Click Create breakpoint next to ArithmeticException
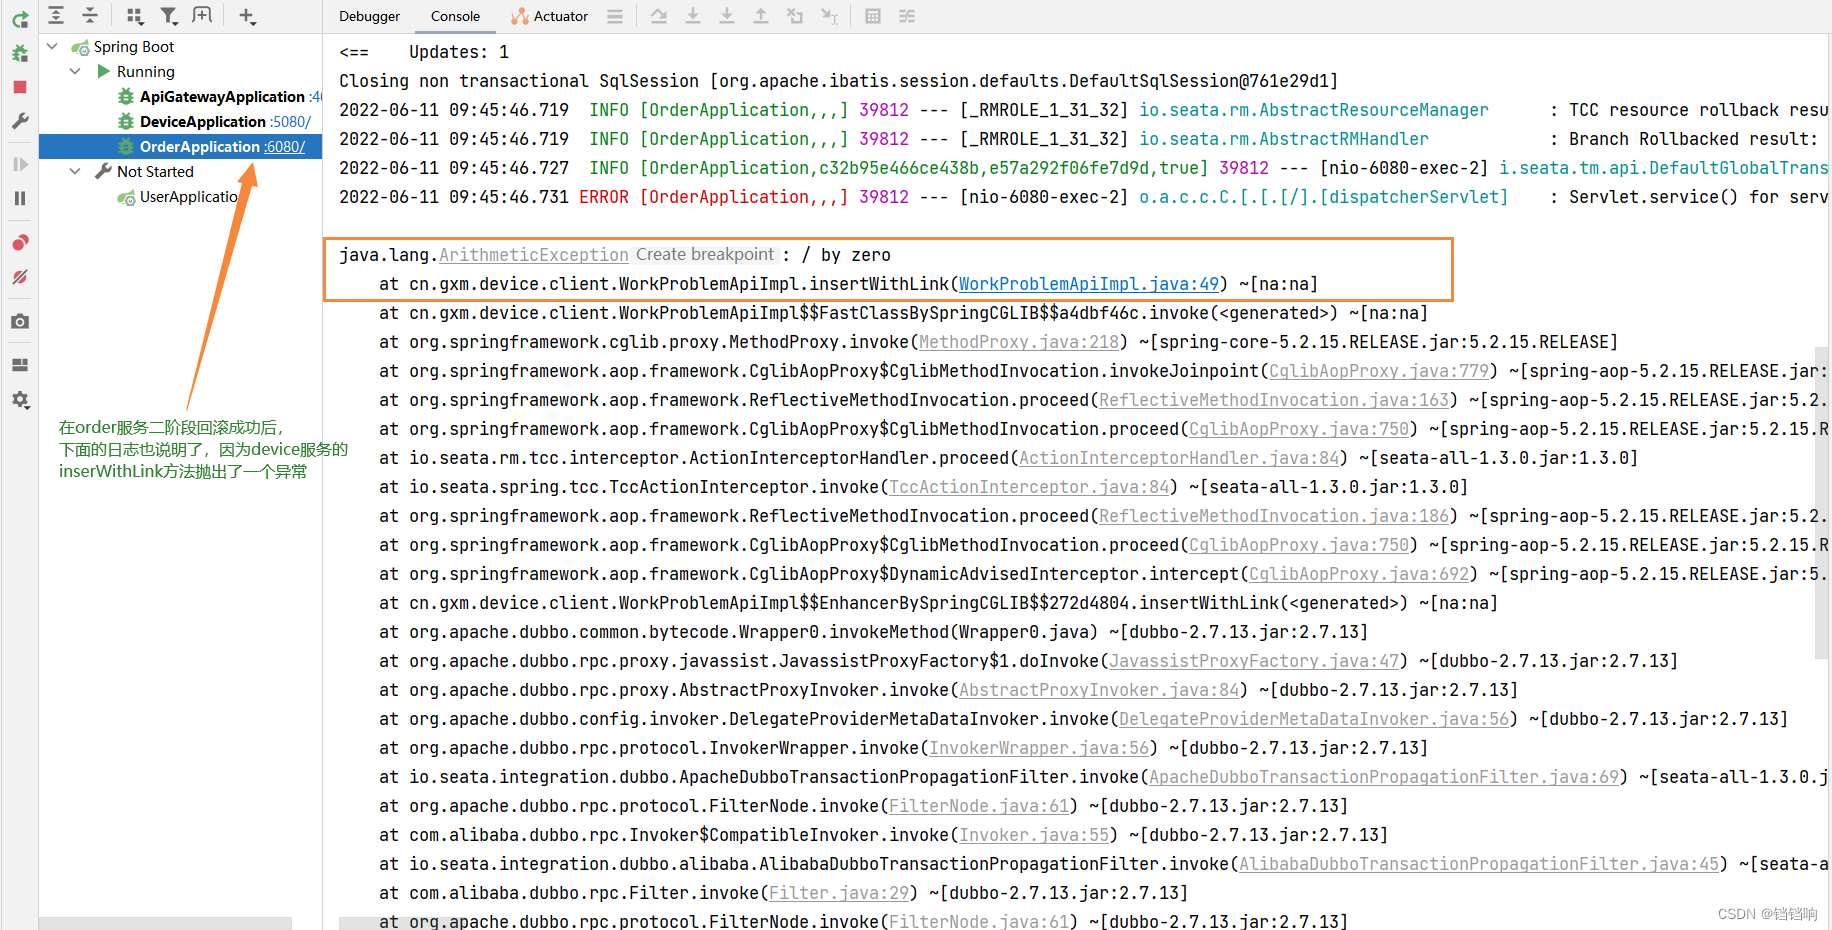The image size is (1832, 930). click(x=705, y=254)
